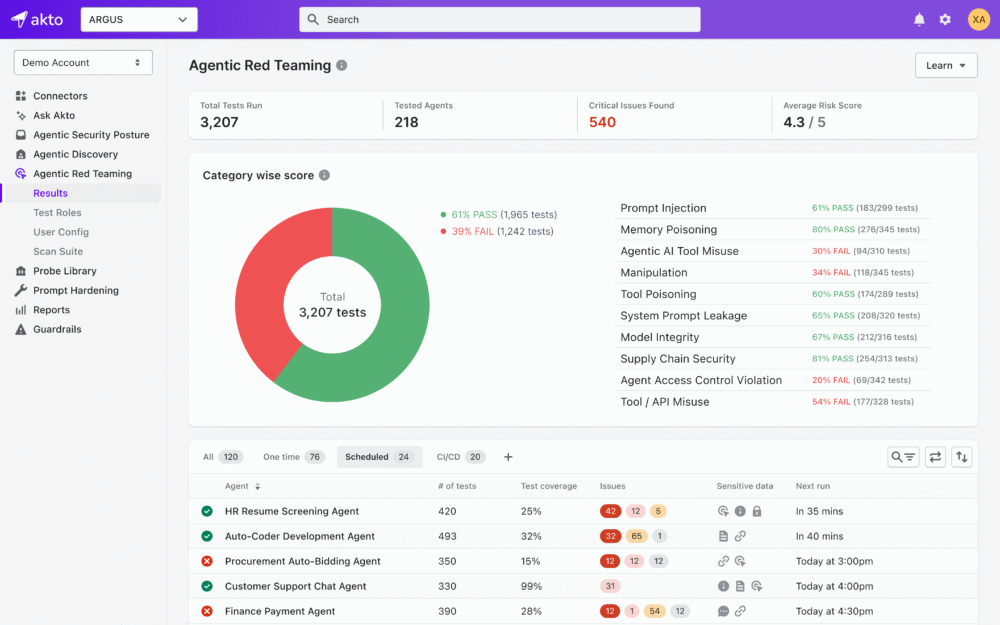This screenshot has height=625, width=1000.
Task: Click the Agentic Red Teaming sidebar icon
Action: (x=21, y=173)
